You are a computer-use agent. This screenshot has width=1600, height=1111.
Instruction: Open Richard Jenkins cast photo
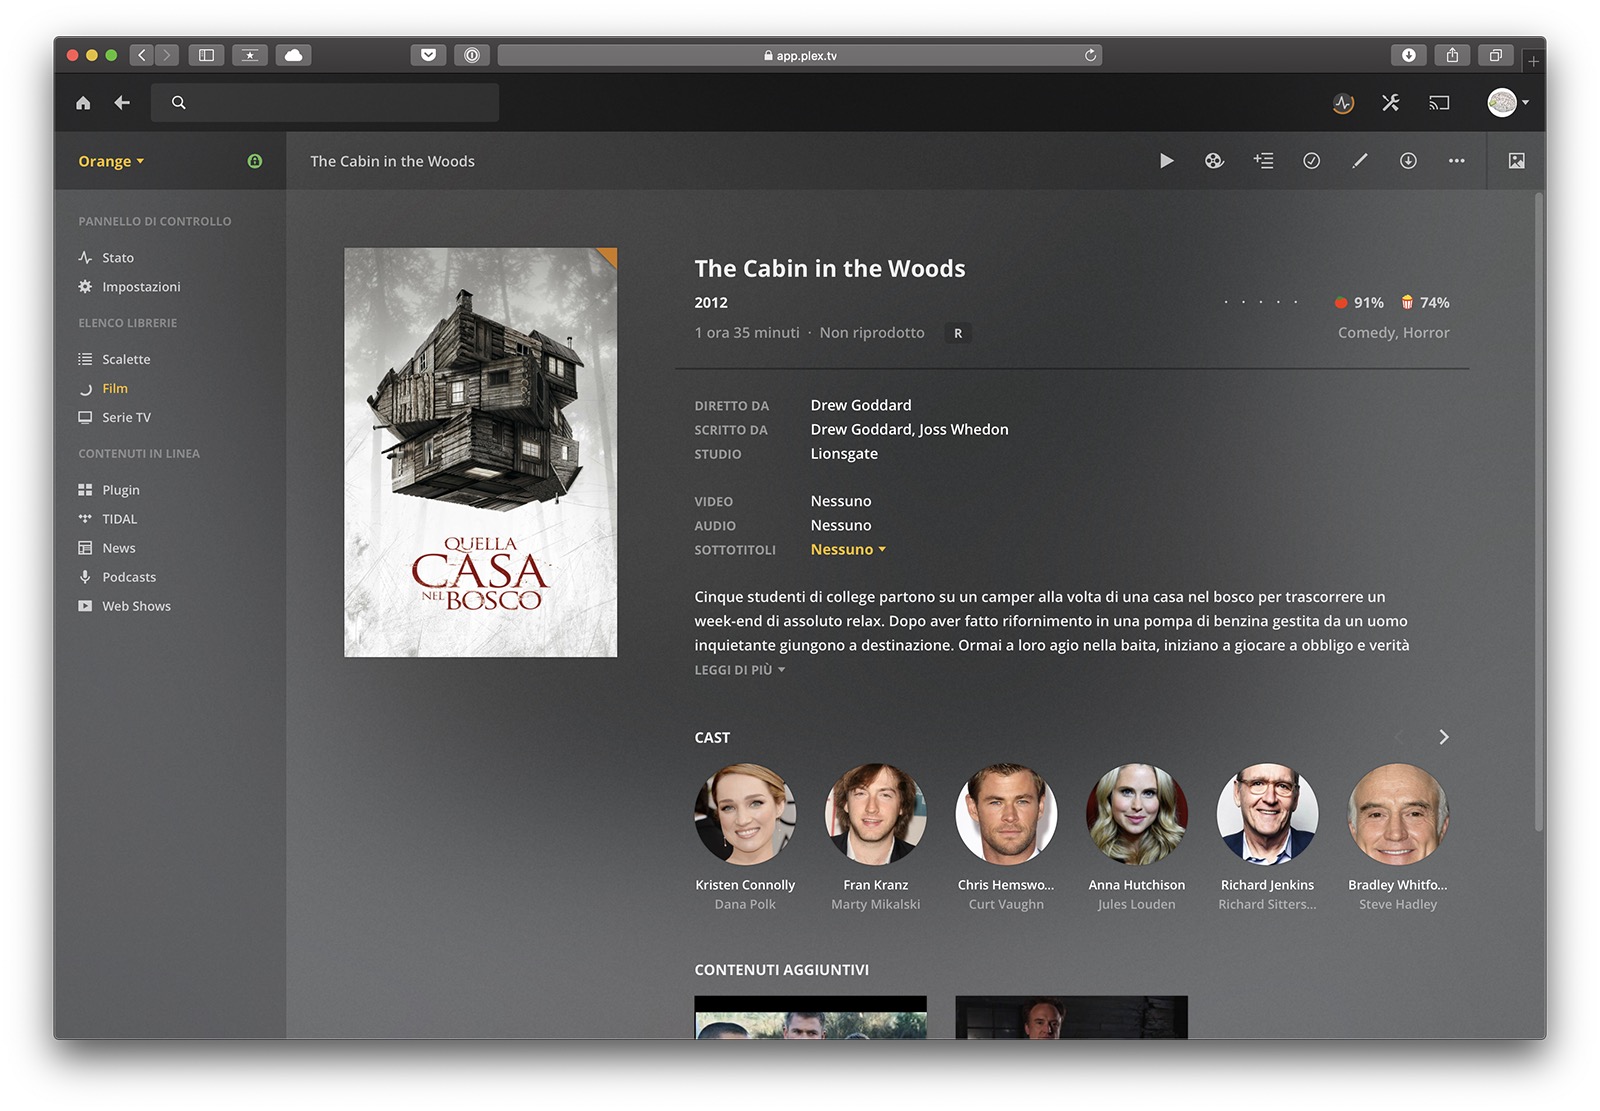click(1267, 814)
